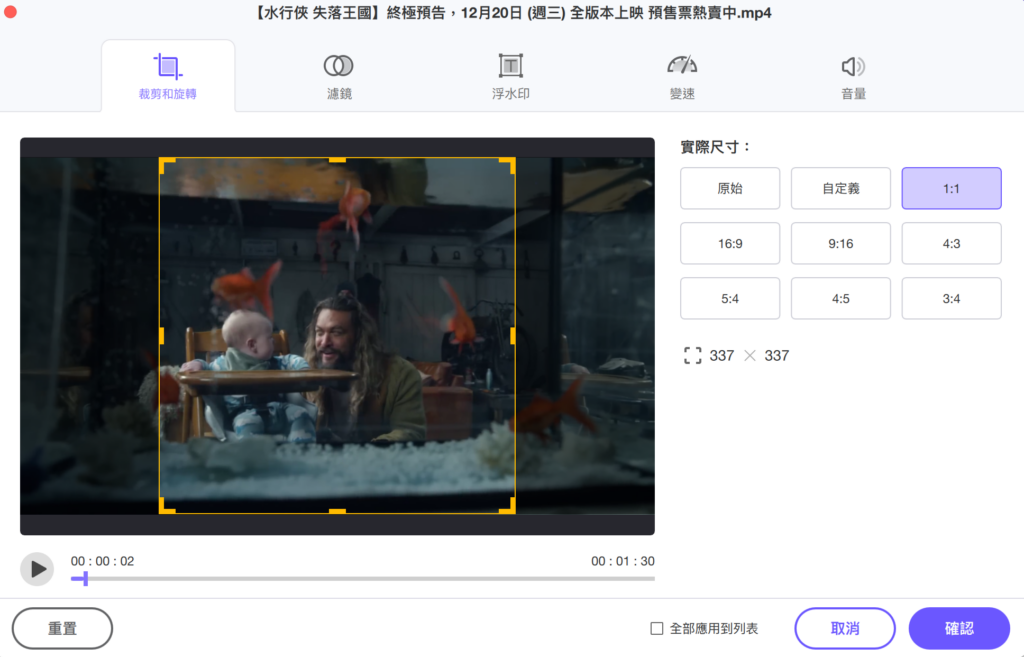Viewport: 1024px width, 657px height.
Task: Open the 裁剪和旋轉 crop tab
Action: coord(168,76)
